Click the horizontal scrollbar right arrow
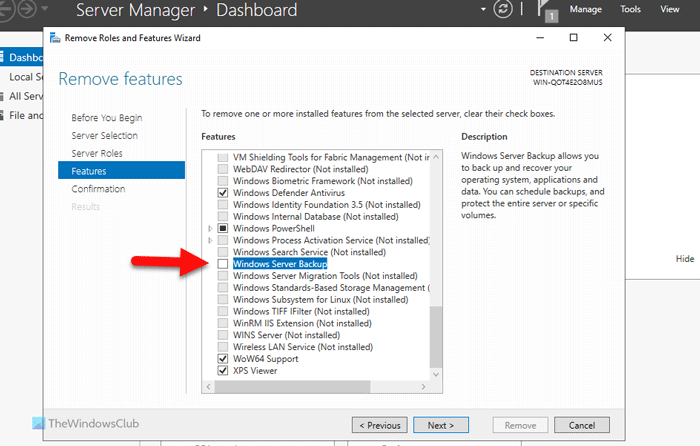 [423, 387]
